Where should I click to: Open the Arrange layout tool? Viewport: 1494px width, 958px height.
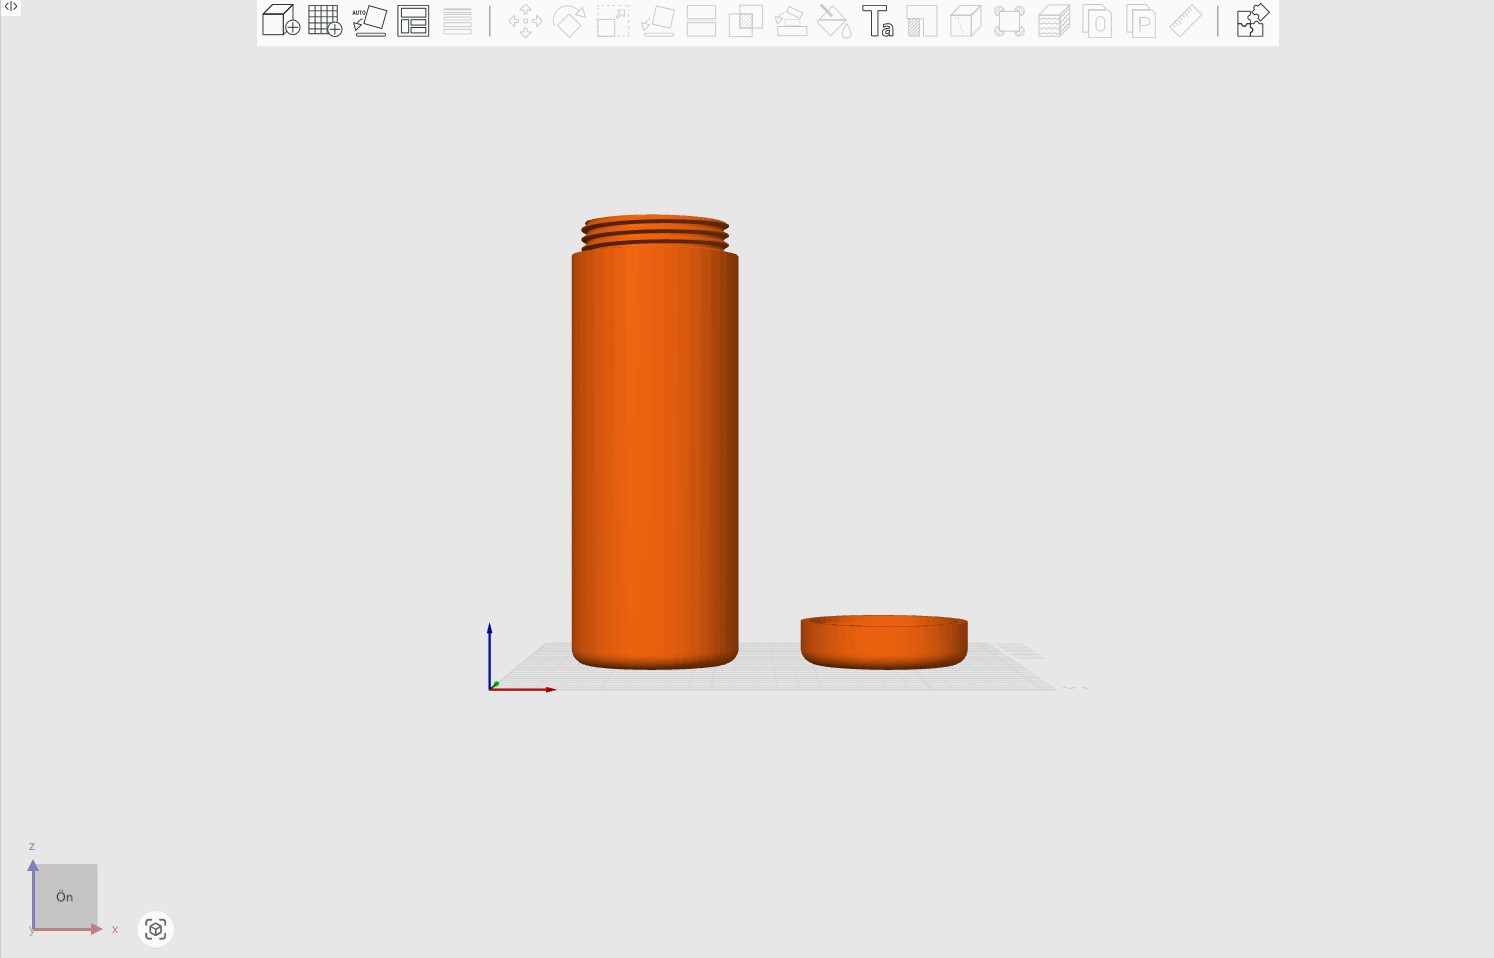(413, 21)
